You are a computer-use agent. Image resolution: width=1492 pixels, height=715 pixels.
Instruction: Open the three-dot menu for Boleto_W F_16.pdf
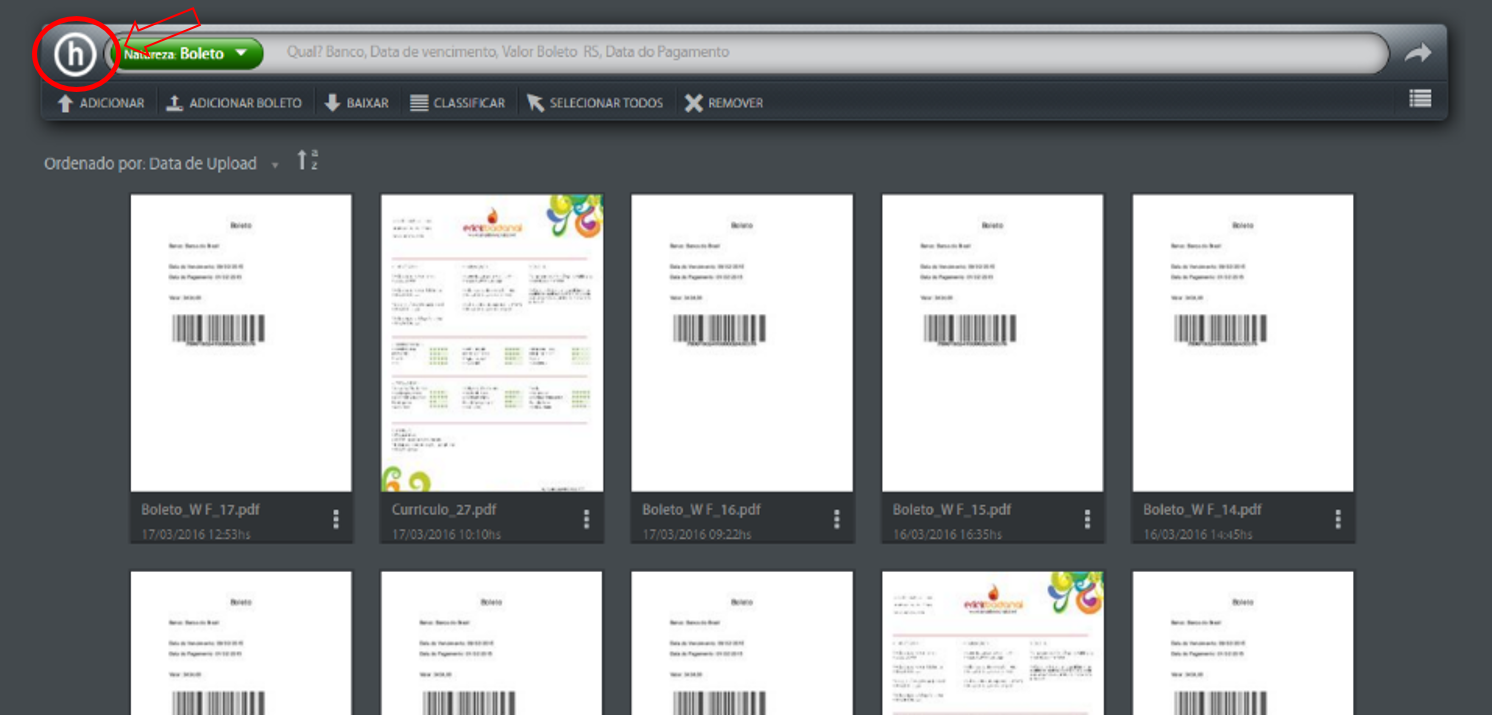pyautogui.click(x=837, y=519)
